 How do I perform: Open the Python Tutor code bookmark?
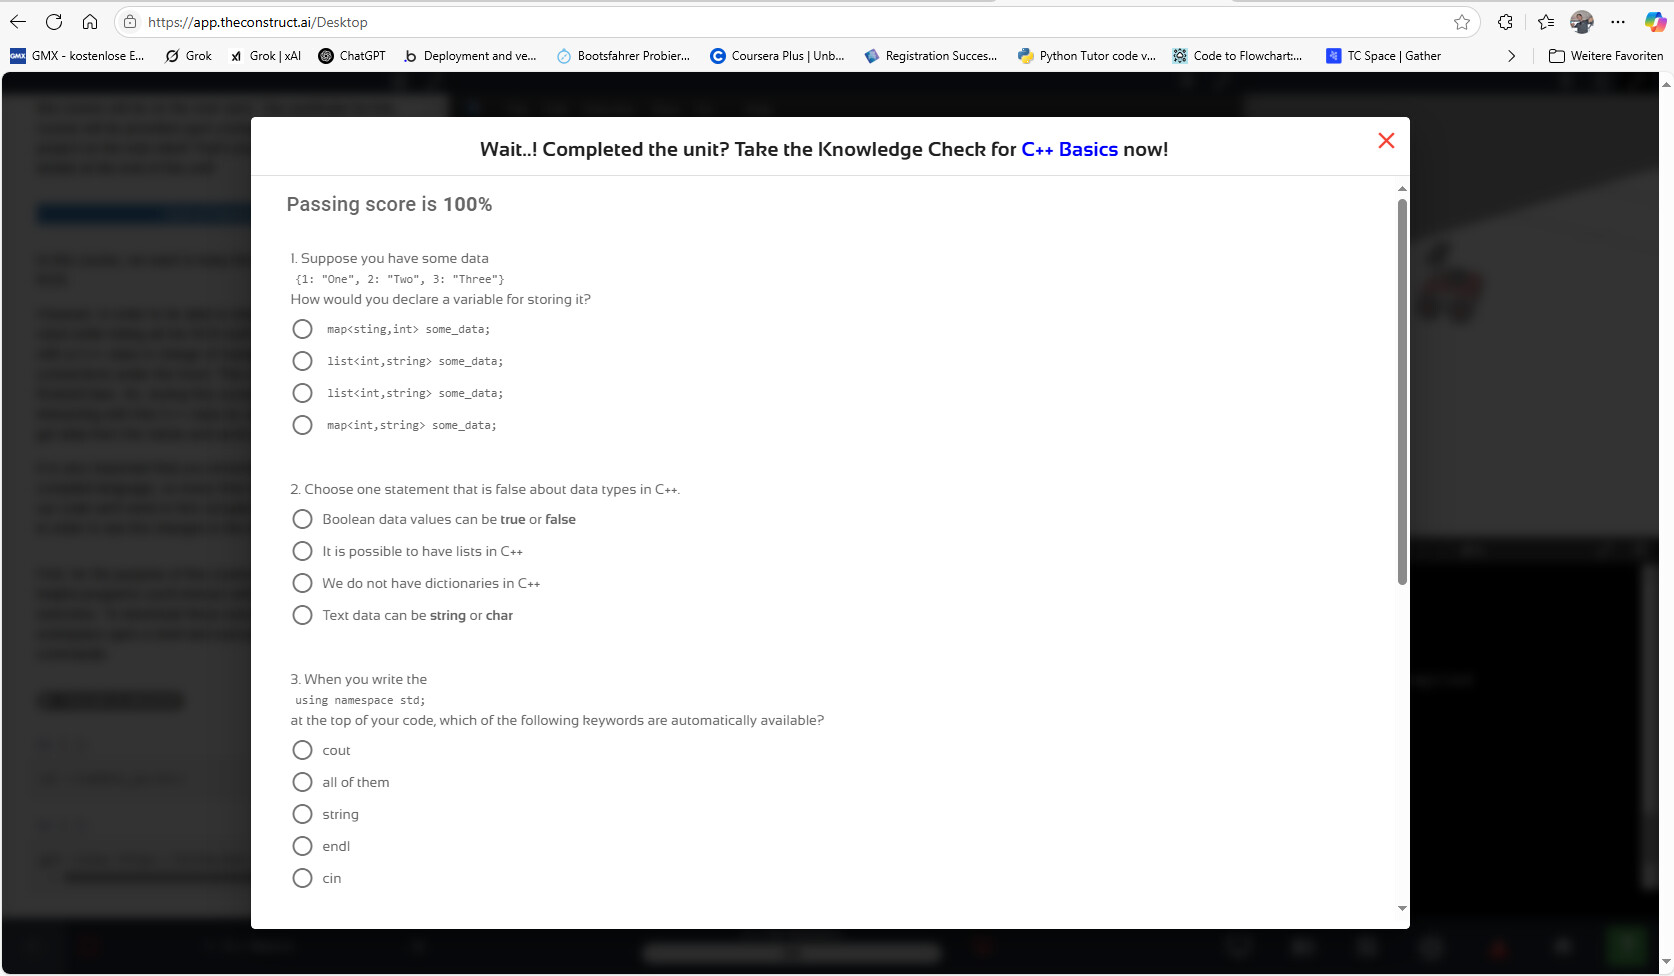(1087, 56)
